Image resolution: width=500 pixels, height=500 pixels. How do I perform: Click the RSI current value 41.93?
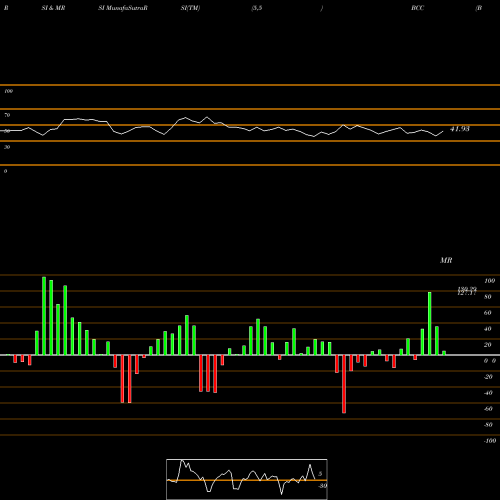[460, 129]
